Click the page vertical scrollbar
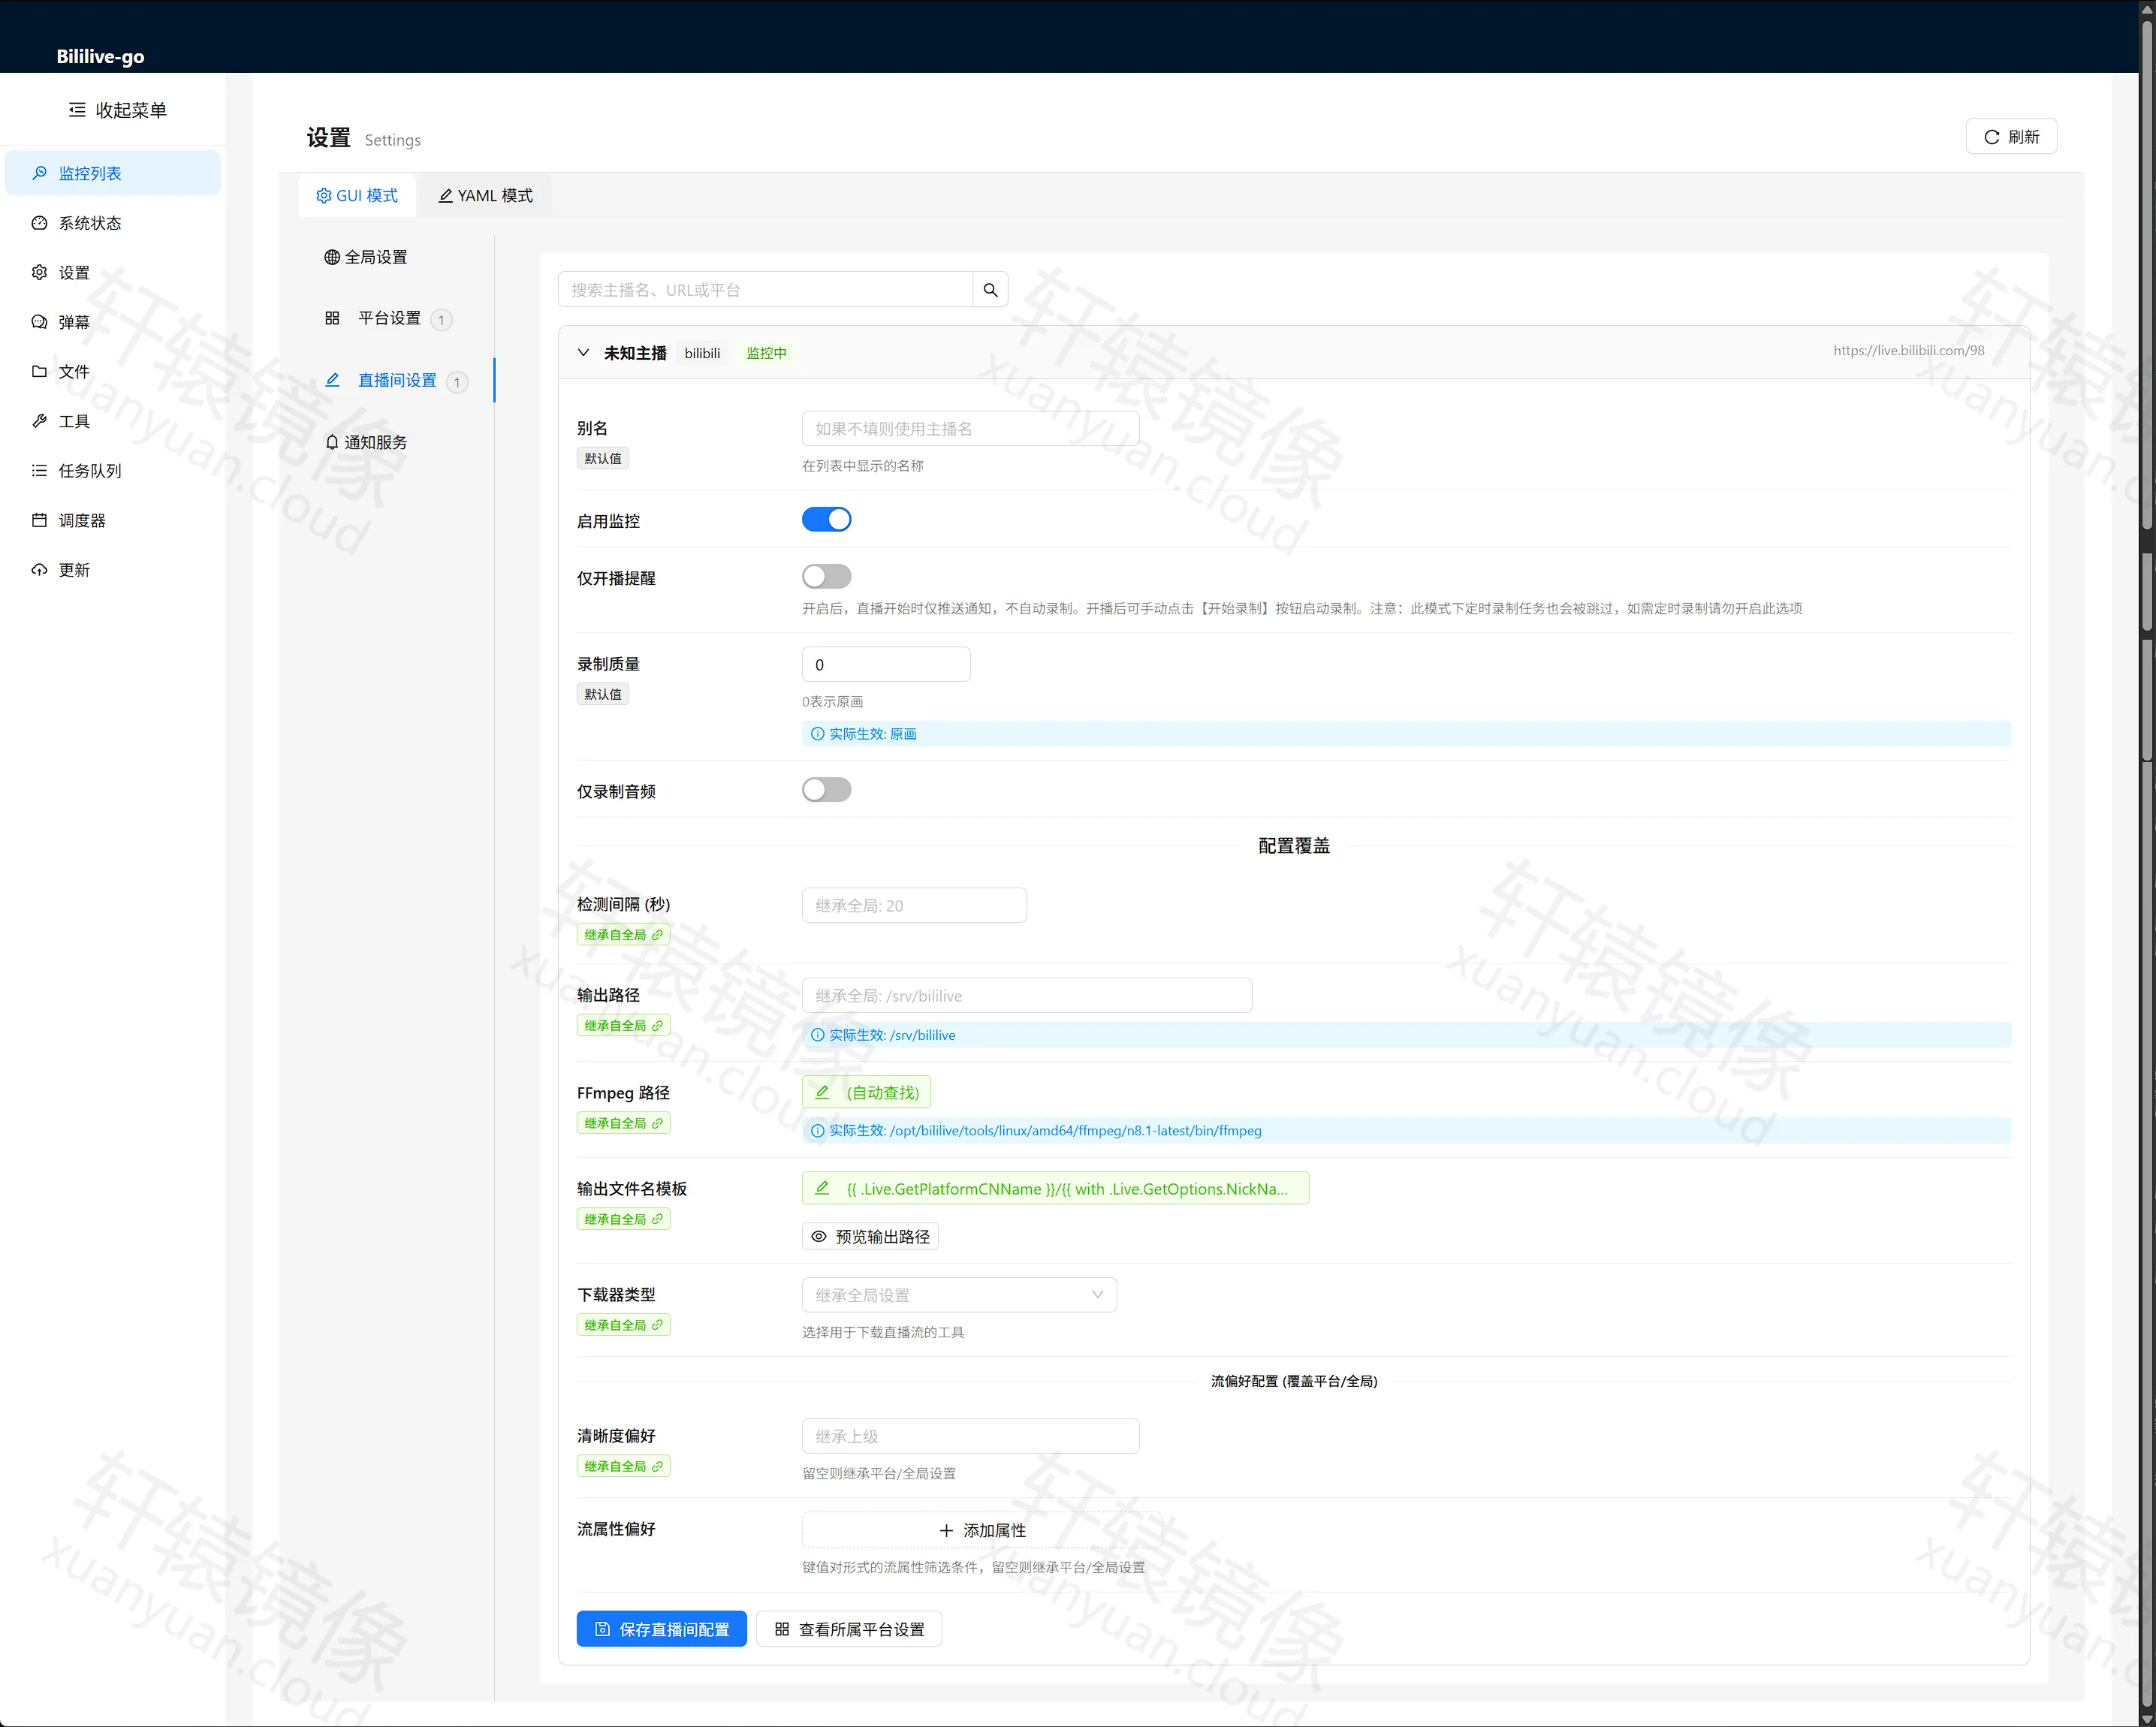This screenshot has height=1727, width=2156. pyautogui.click(x=2147, y=863)
